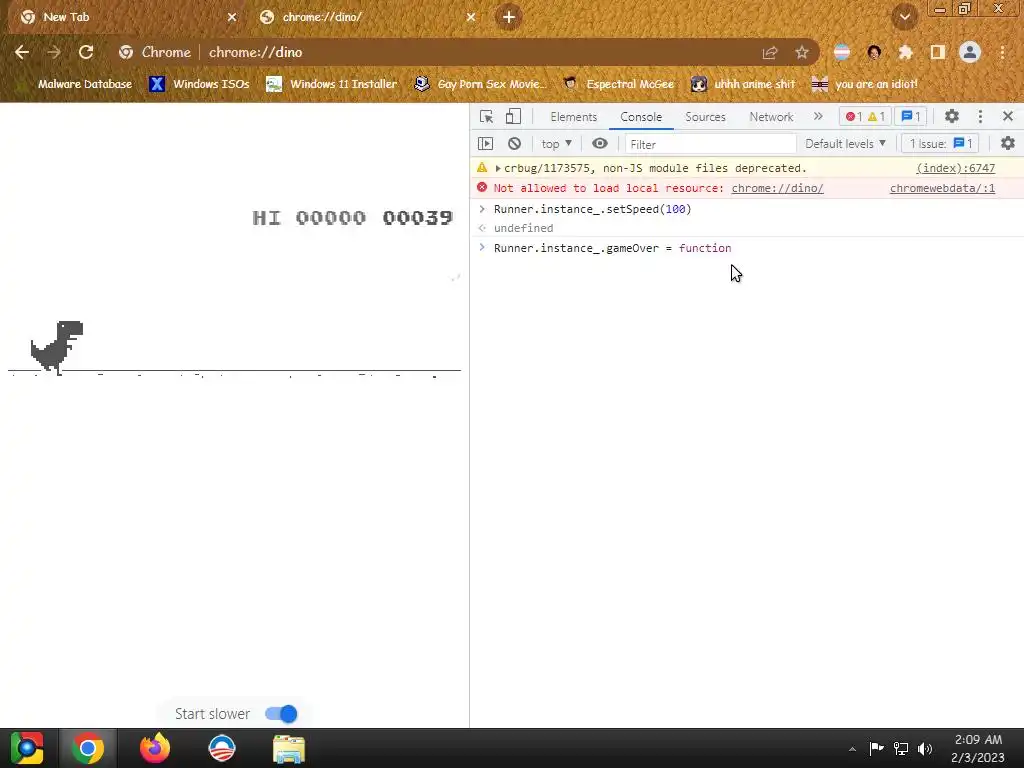Open Console settings gear
The image size is (1024, 768).
click(x=1008, y=144)
